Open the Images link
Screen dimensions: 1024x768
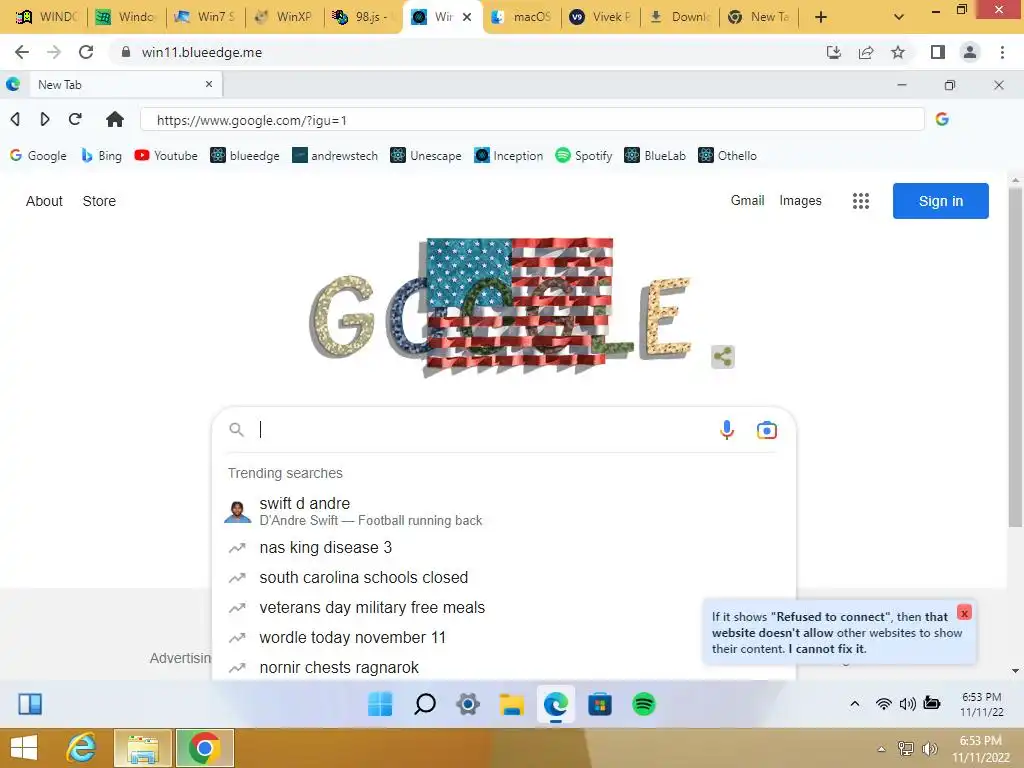(x=800, y=200)
